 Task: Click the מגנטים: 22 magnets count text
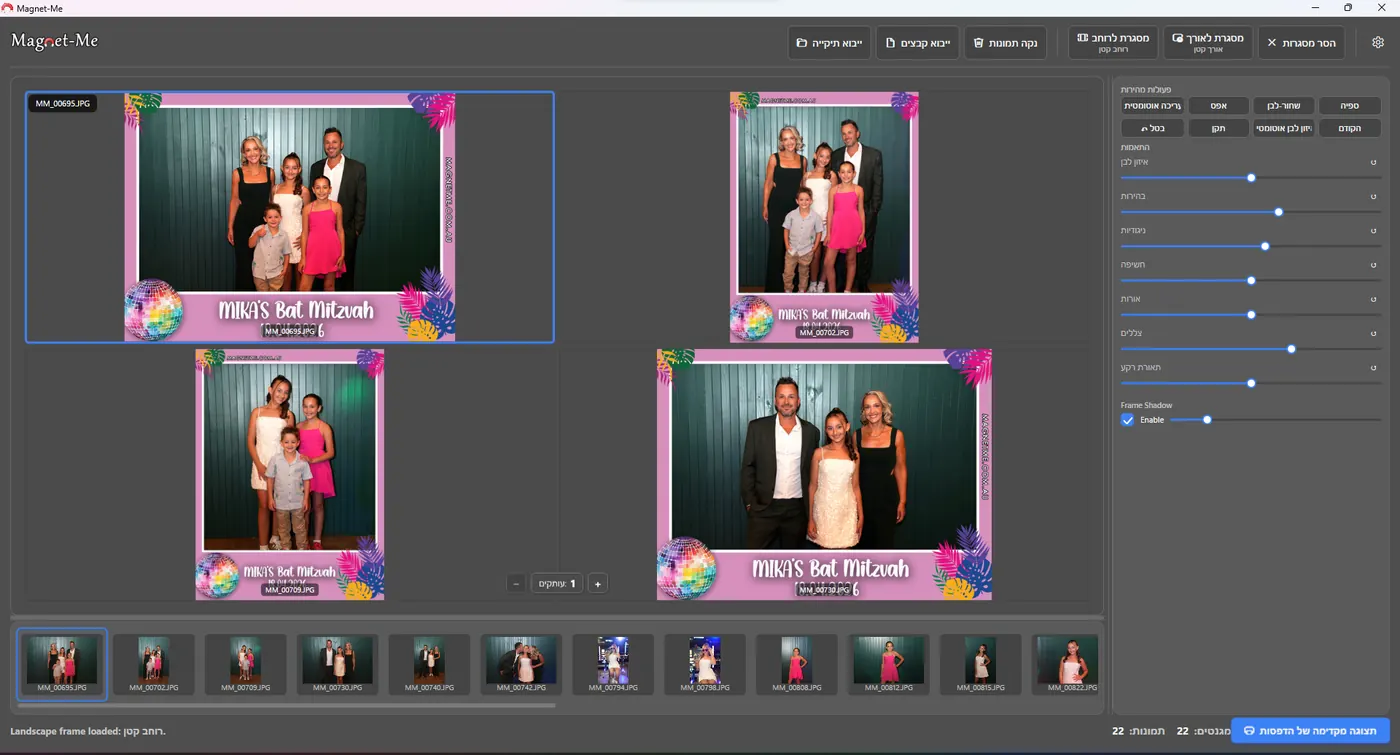pyautogui.click(x=1204, y=731)
